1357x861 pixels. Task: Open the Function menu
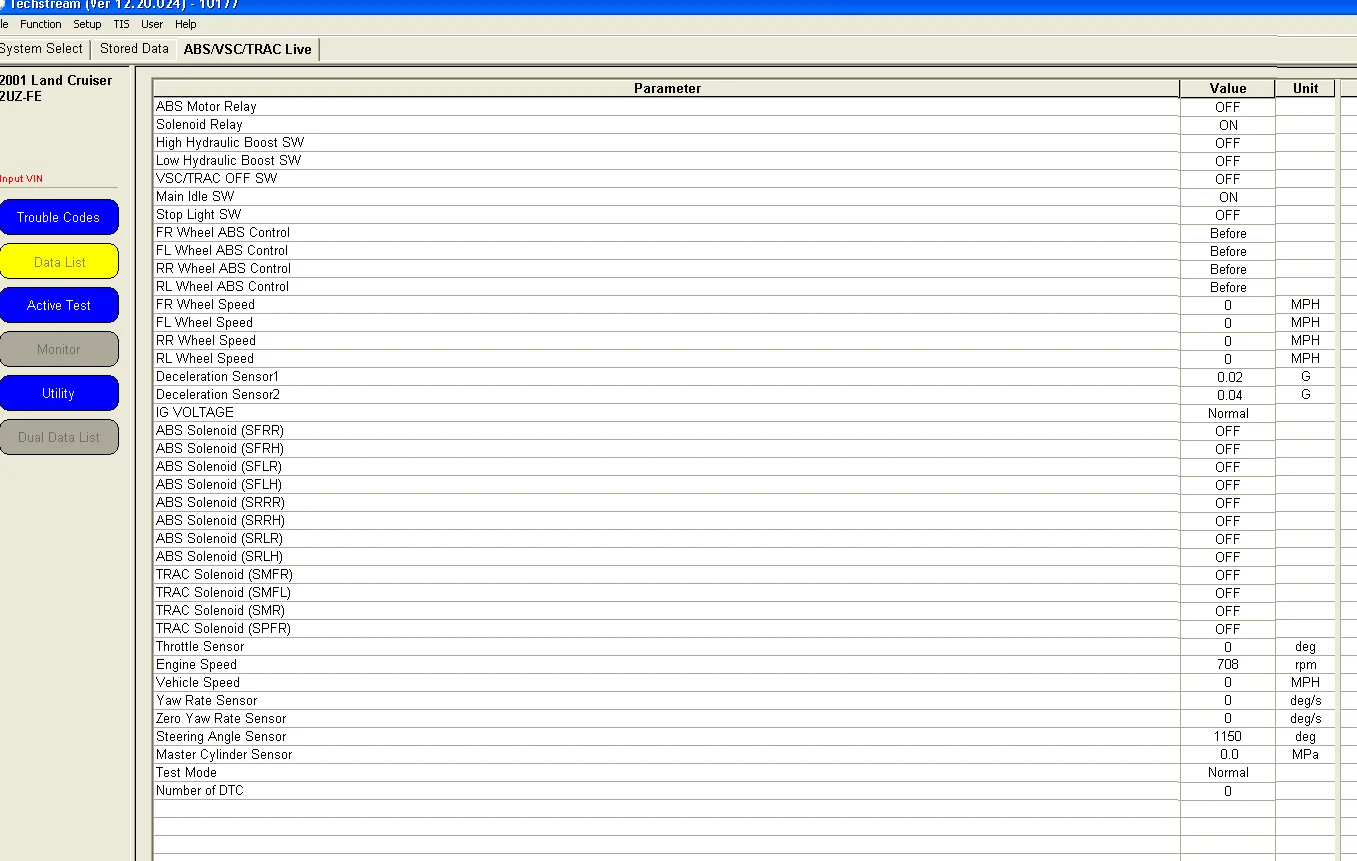41,24
